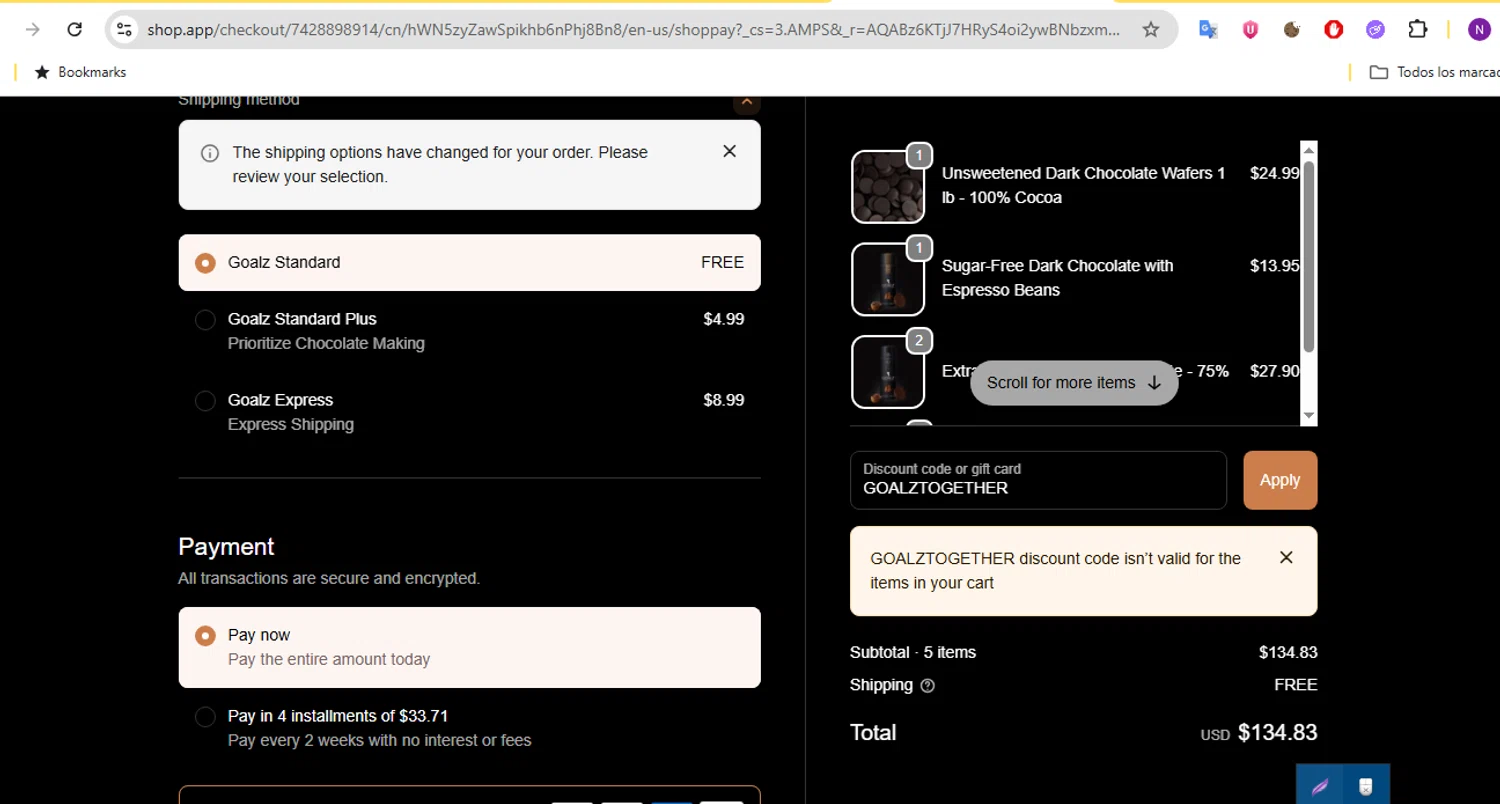This screenshot has width=1500, height=804.
Task: Reload the checkout page
Action: click(x=74, y=29)
